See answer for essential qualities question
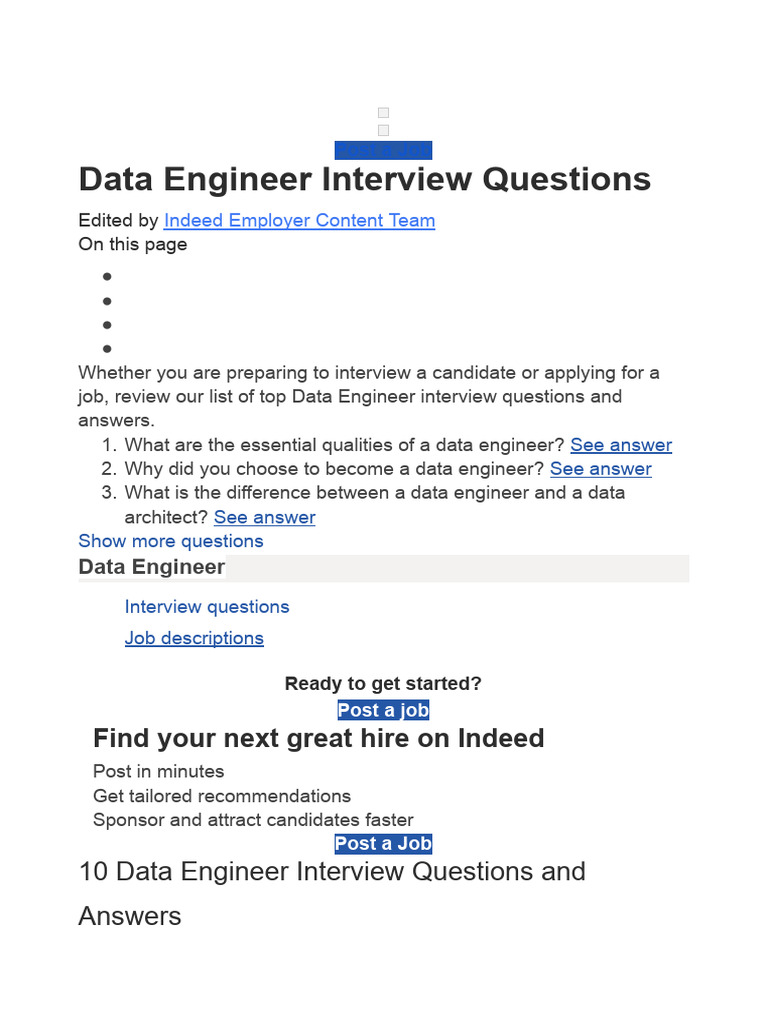 [x=621, y=445]
